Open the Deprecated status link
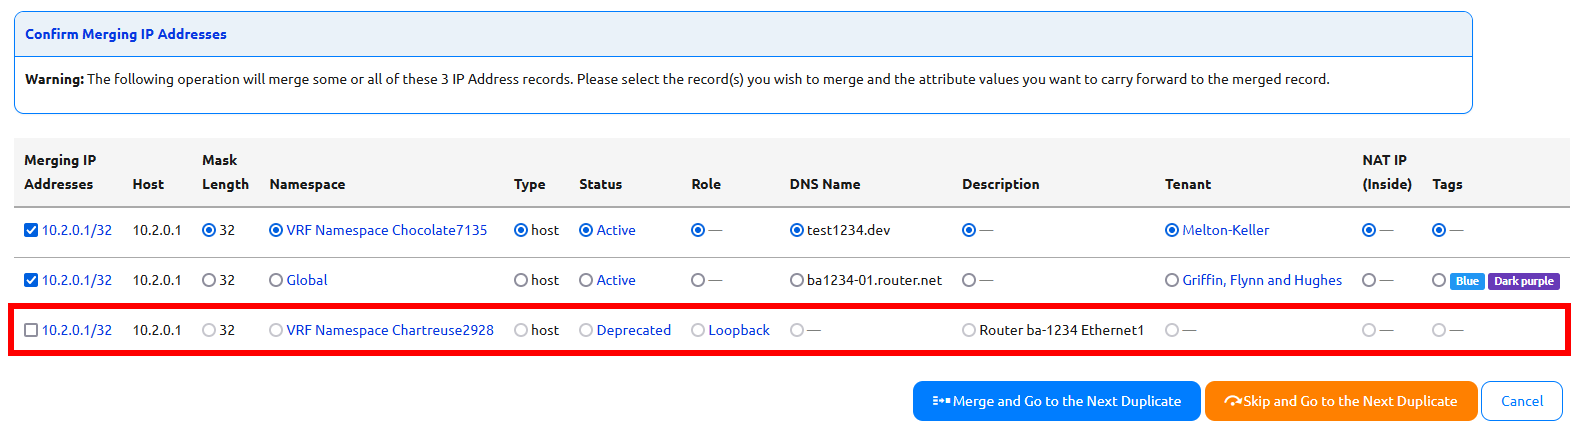Viewport: 1589px width, 443px height. click(x=634, y=330)
